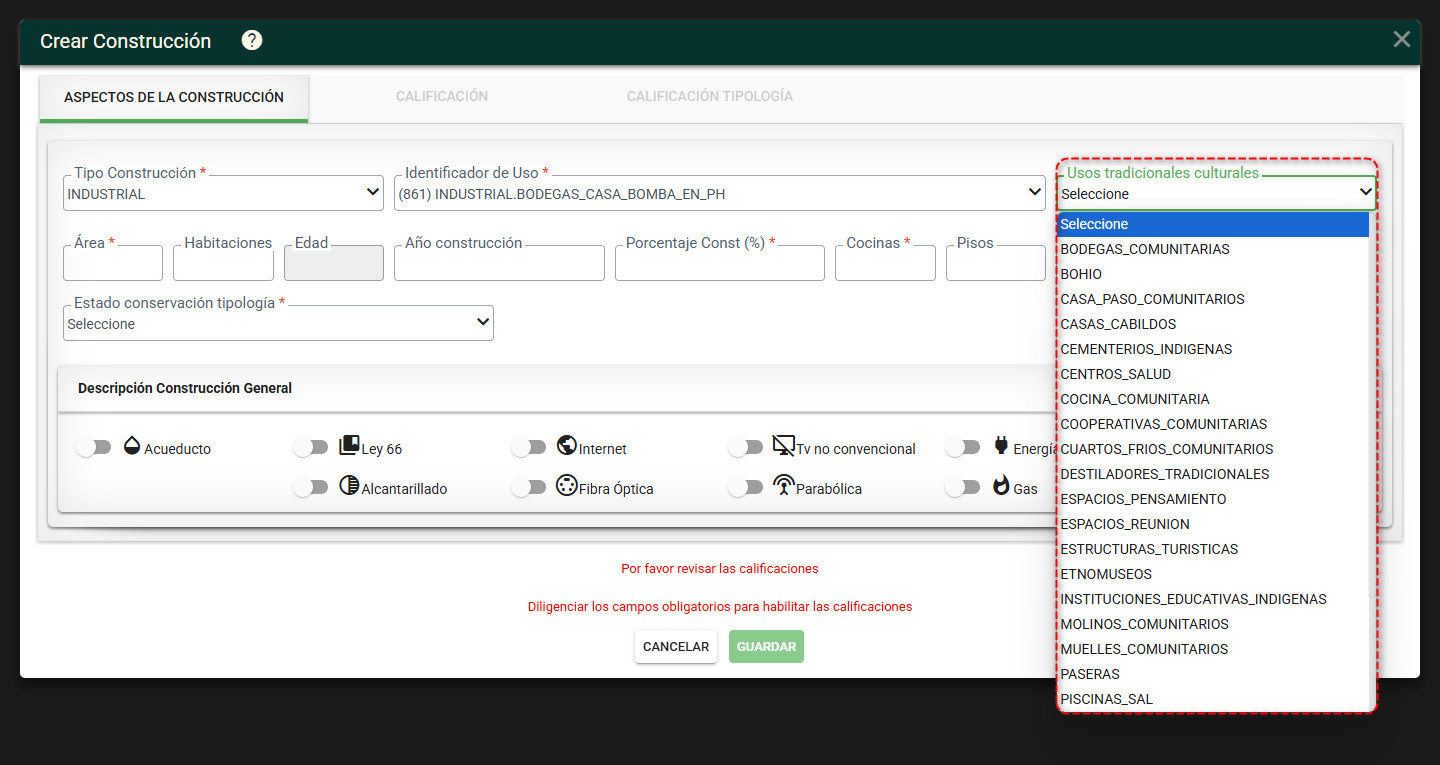Click the Internet globe icon
This screenshot has height=765, width=1440.
[567, 445]
